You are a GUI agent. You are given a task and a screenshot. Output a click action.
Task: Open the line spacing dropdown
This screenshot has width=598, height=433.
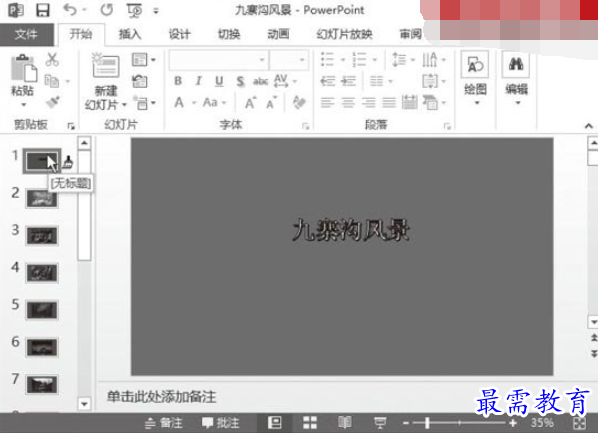(x=412, y=60)
